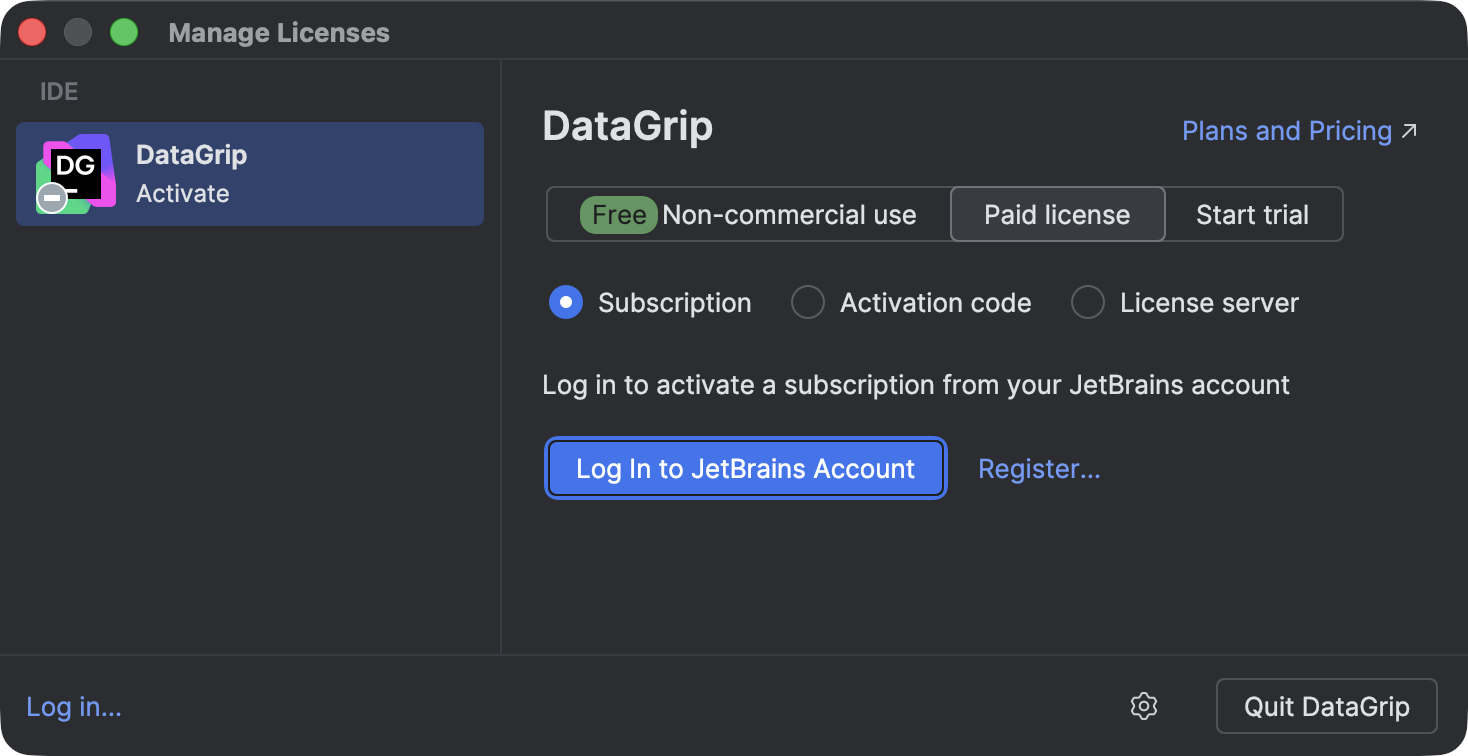This screenshot has width=1468, height=756.
Task: Click the DataGrip logo icon in sidebar
Action: (x=76, y=174)
